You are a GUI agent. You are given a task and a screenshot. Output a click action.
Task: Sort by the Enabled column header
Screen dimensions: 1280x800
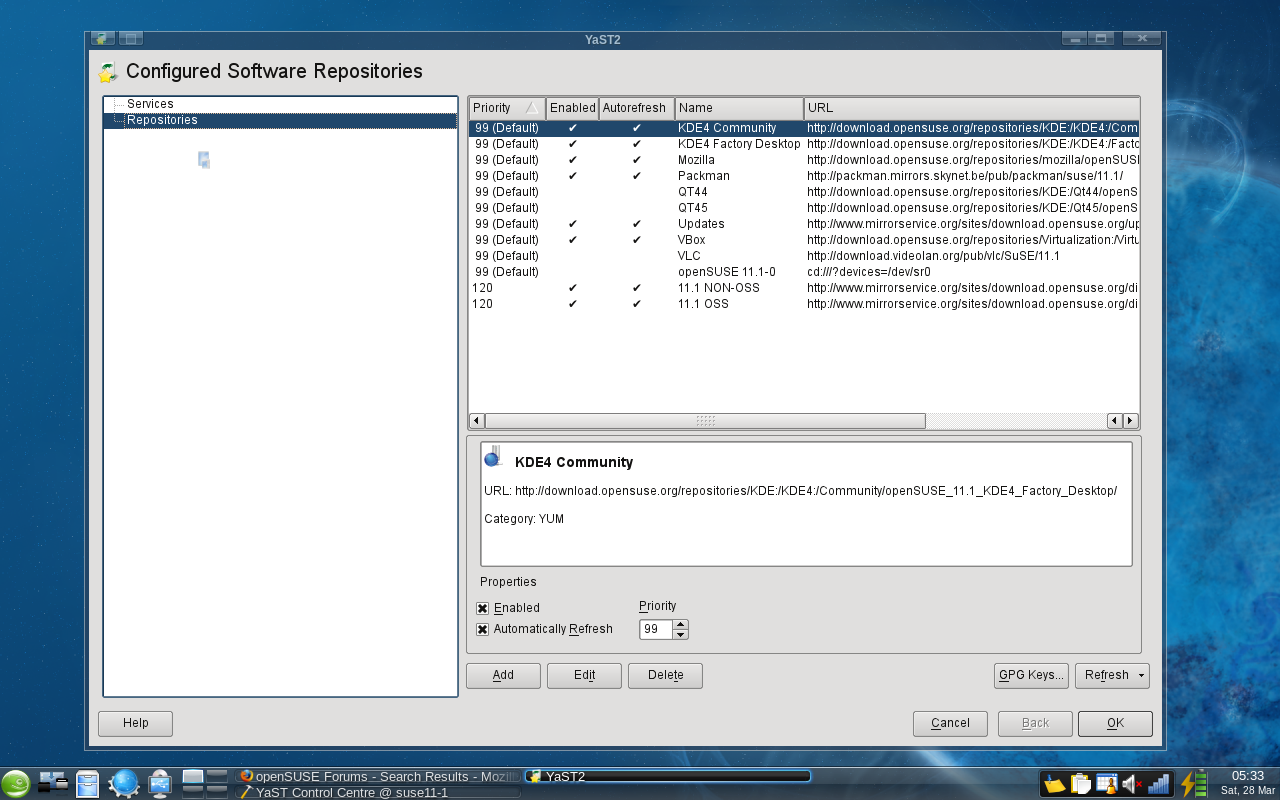[x=572, y=108]
